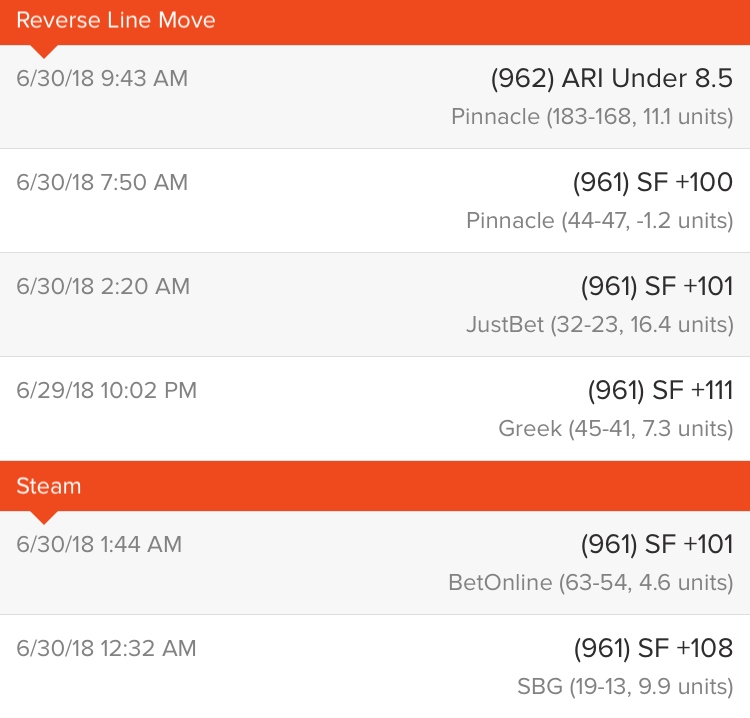Screen dimensions: 750x718
Task: Select the SF +108 SBG steam row
Action: click(x=375, y=666)
